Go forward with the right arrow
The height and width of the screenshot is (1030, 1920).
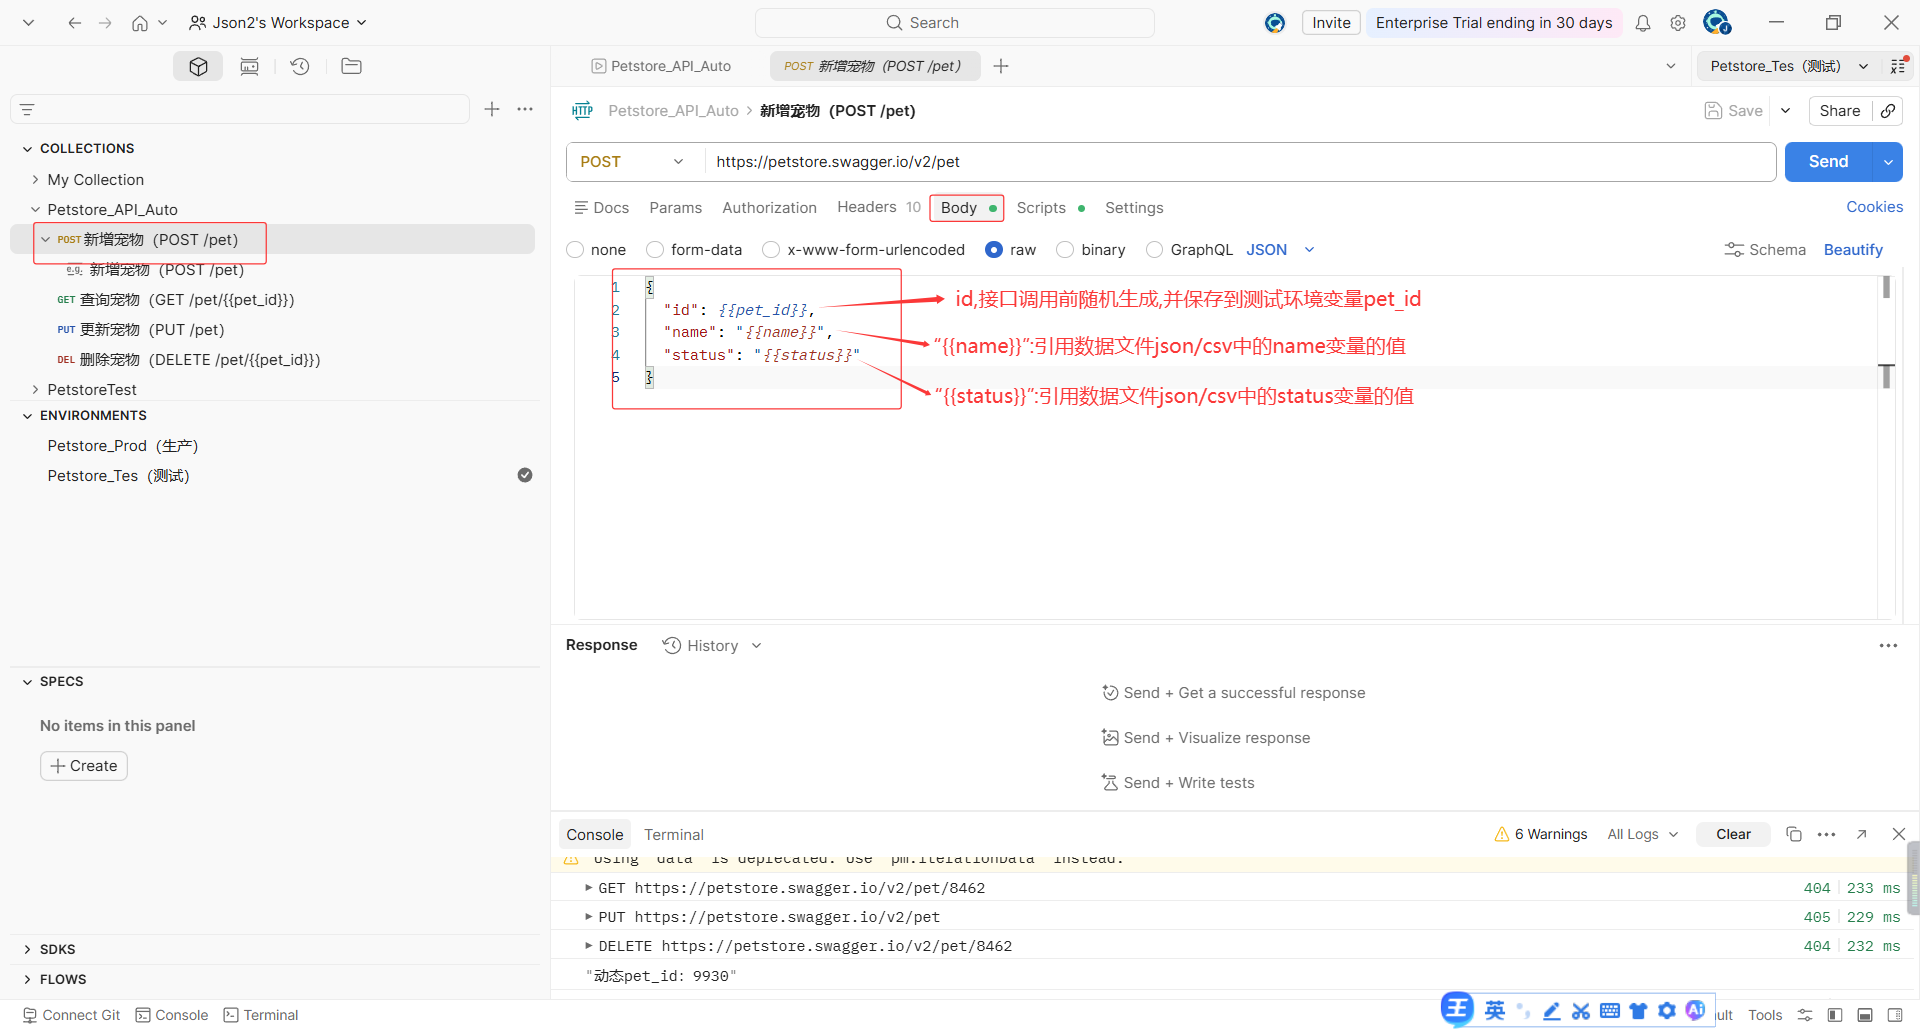[105, 22]
